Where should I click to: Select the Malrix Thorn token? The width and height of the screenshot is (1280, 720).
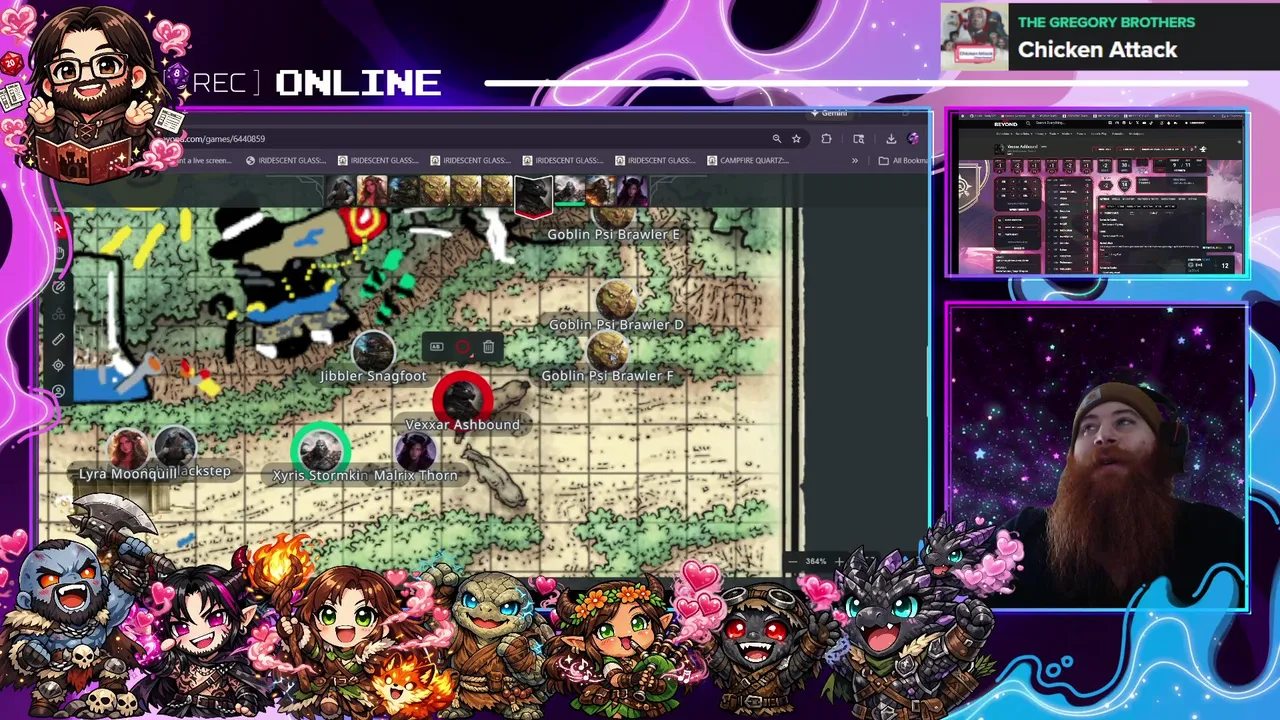[x=415, y=451]
